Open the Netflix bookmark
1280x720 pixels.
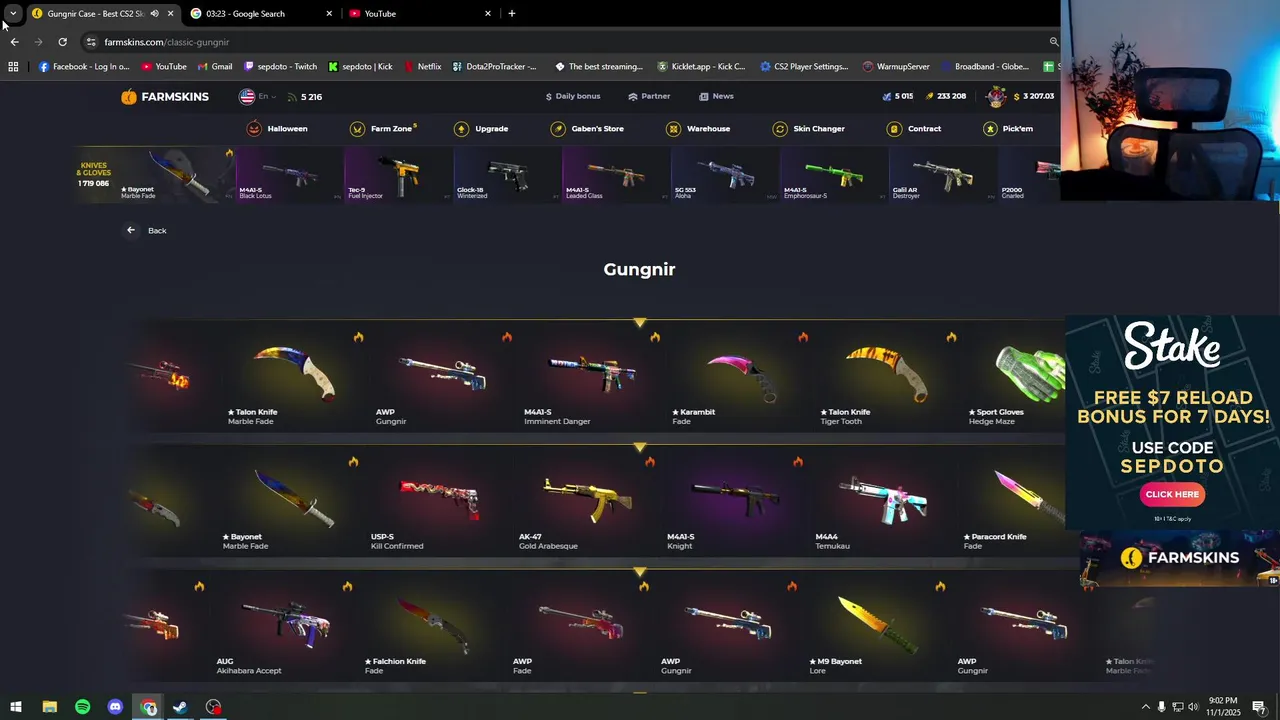click(423, 67)
